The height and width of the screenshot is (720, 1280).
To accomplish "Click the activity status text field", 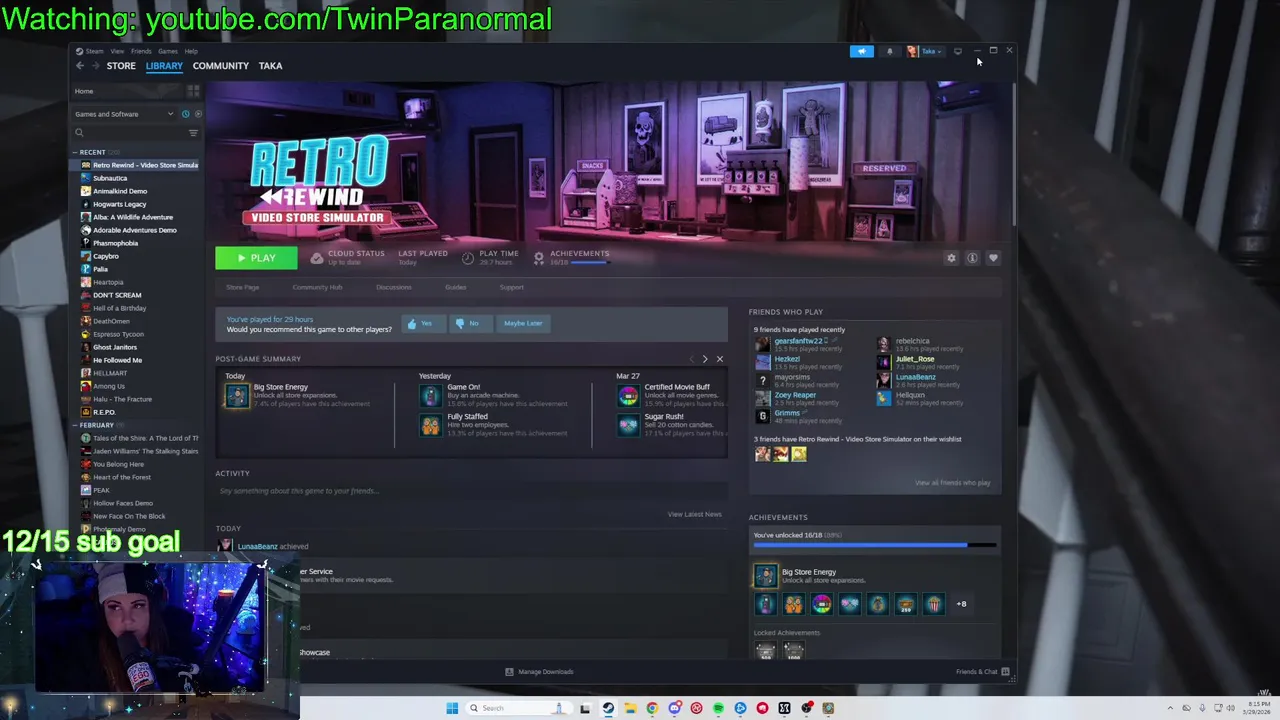I will point(472,491).
